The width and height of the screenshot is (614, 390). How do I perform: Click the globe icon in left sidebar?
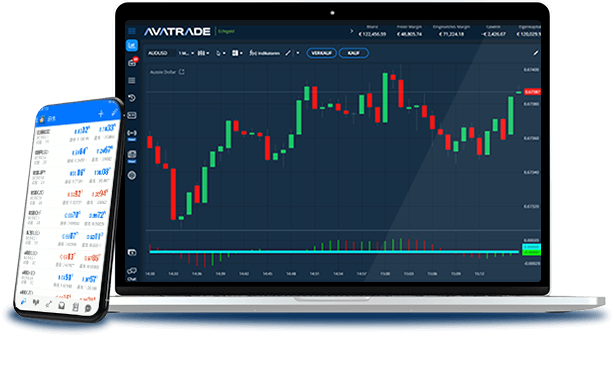click(132, 175)
